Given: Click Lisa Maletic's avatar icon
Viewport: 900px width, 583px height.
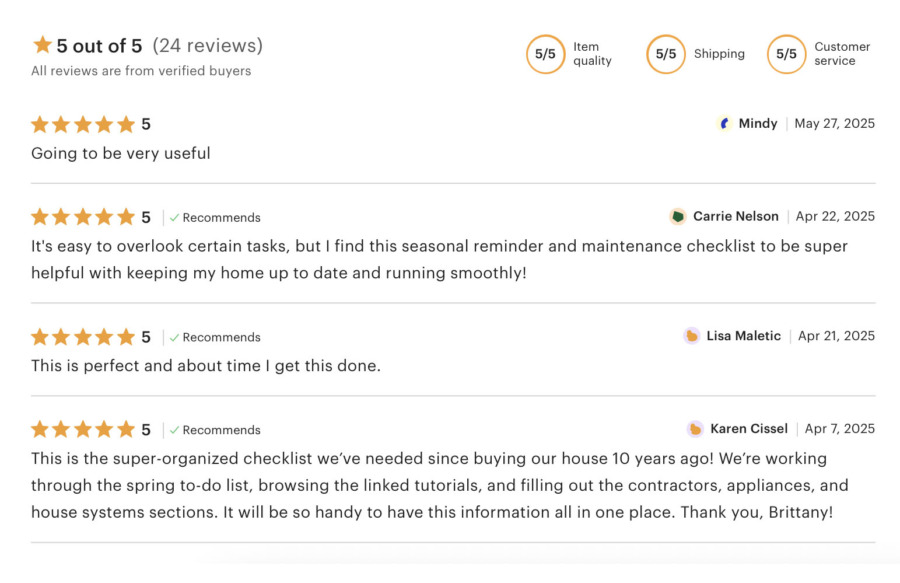Looking at the screenshot, I should point(691,336).
